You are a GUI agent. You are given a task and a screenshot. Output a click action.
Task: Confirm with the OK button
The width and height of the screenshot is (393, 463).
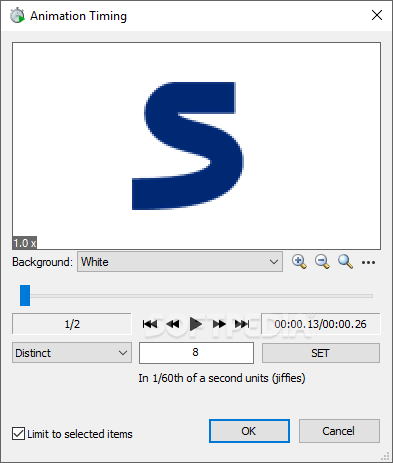coord(249,431)
